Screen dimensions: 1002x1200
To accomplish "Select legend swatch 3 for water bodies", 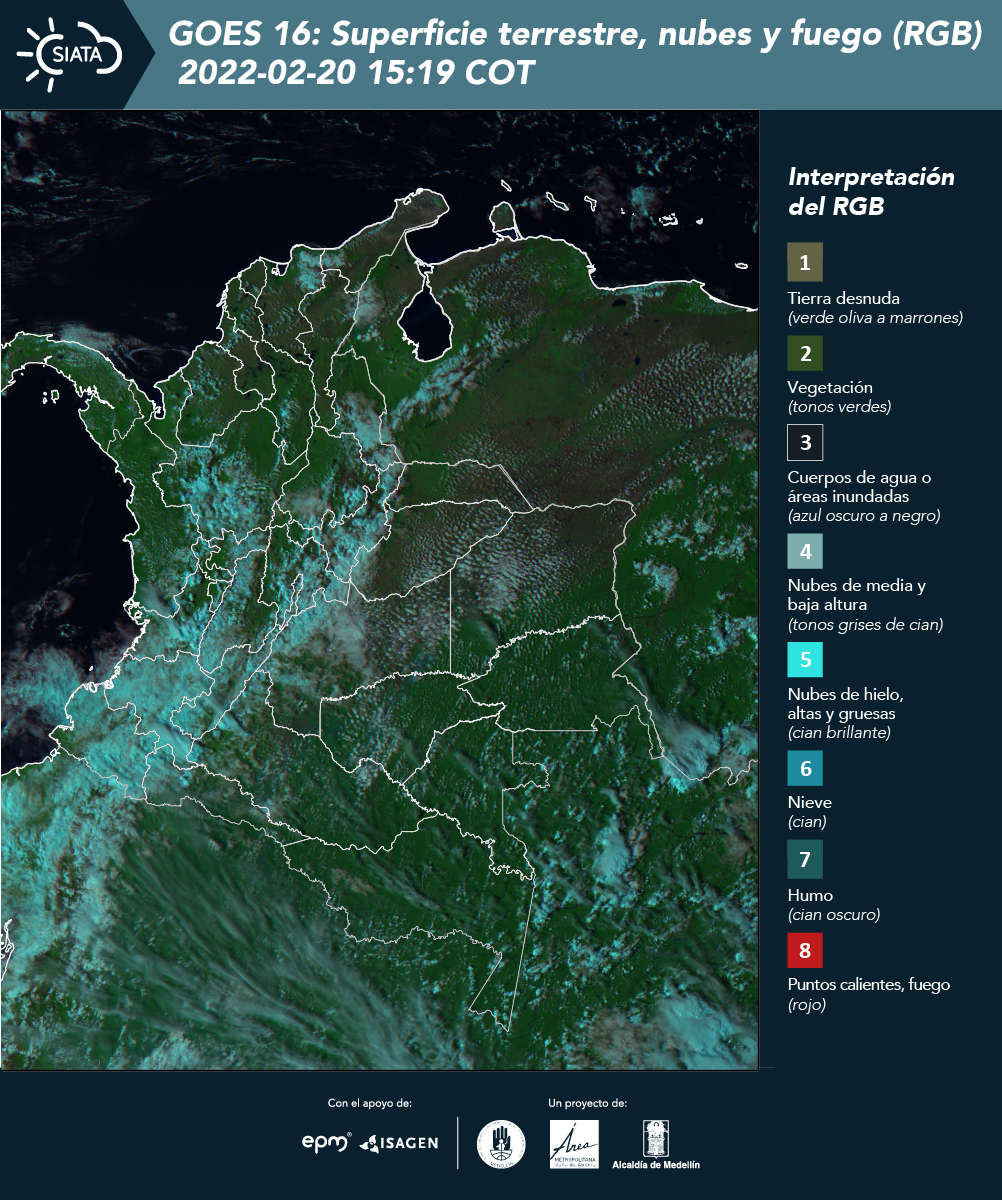I will pyautogui.click(x=805, y=442).
